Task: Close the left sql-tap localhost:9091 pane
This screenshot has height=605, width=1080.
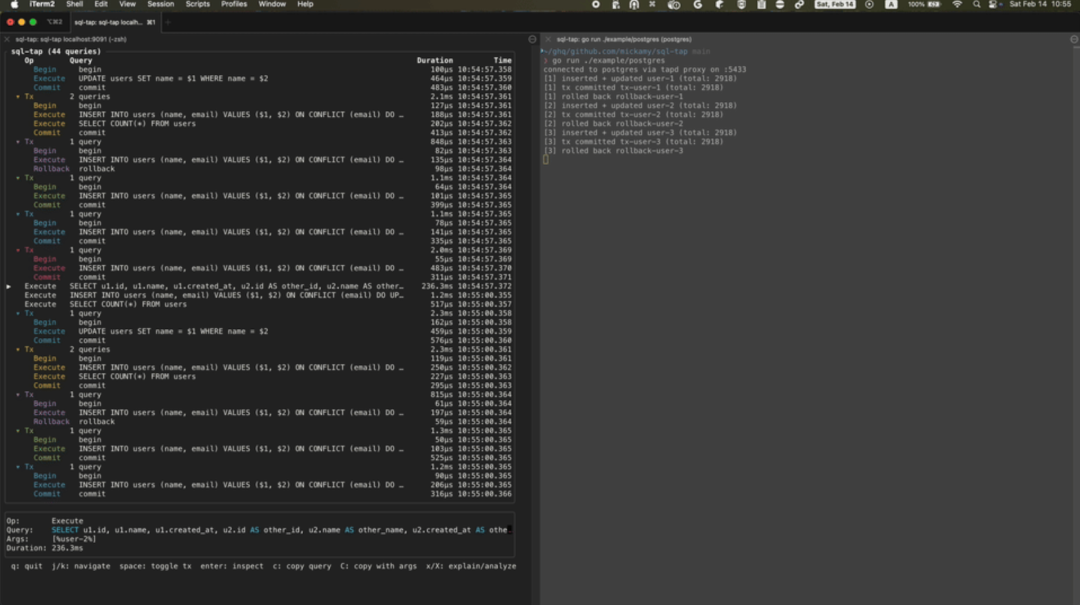Action: pyautogui.click(x=9, y=39)
